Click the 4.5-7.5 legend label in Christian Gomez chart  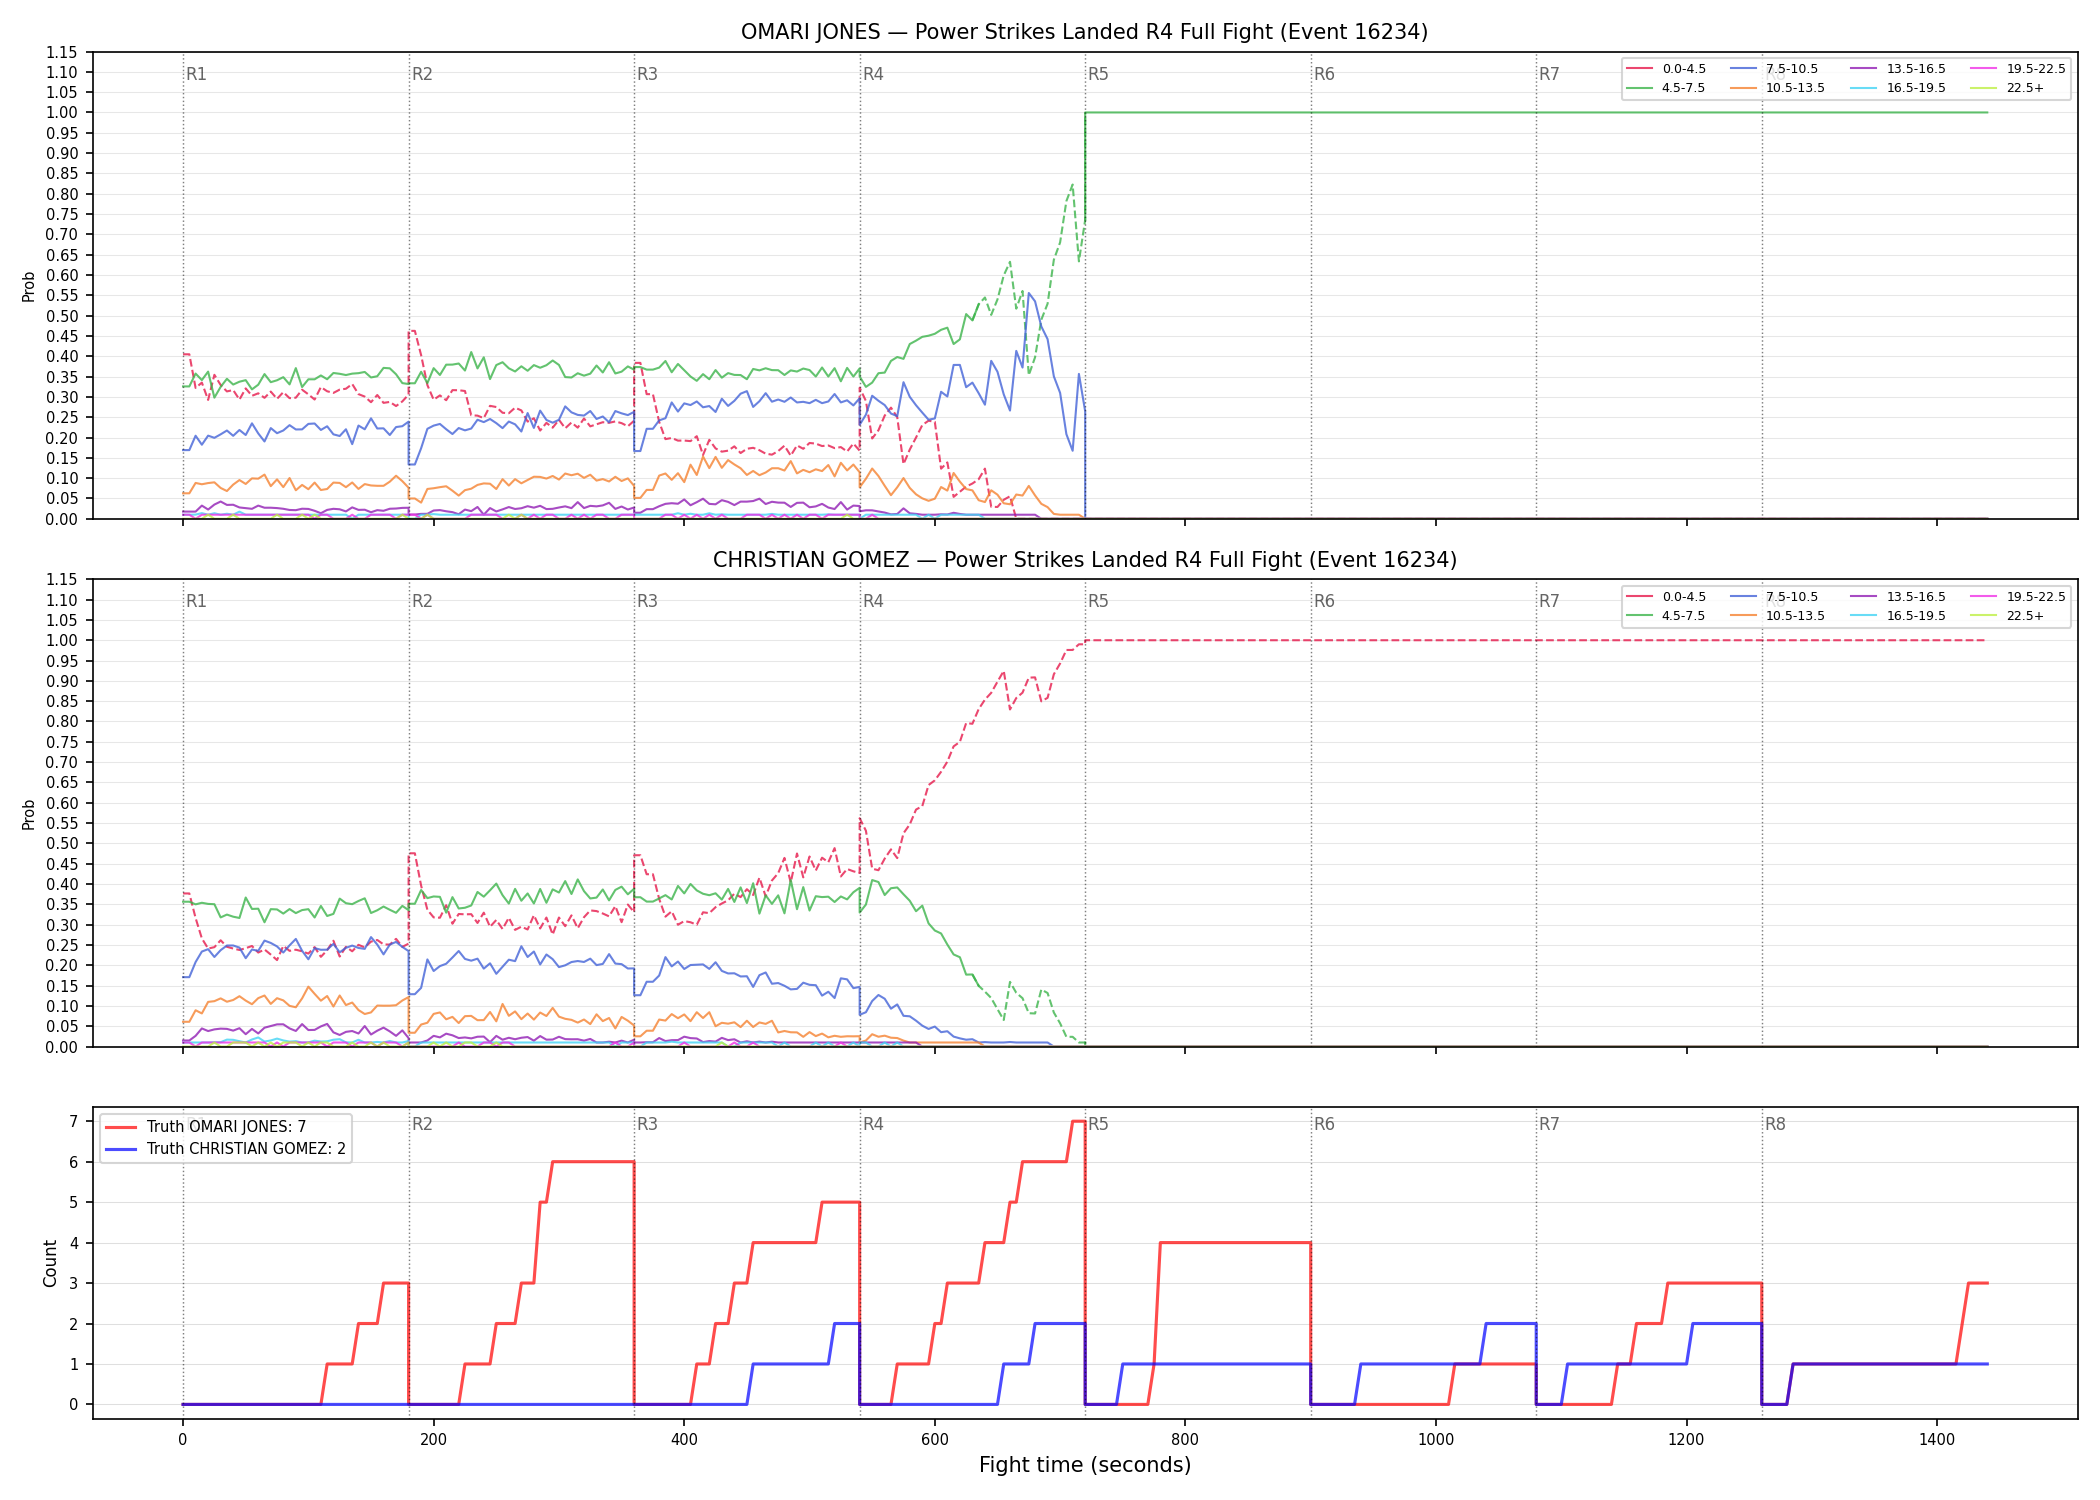click(x=1684, y=616)
